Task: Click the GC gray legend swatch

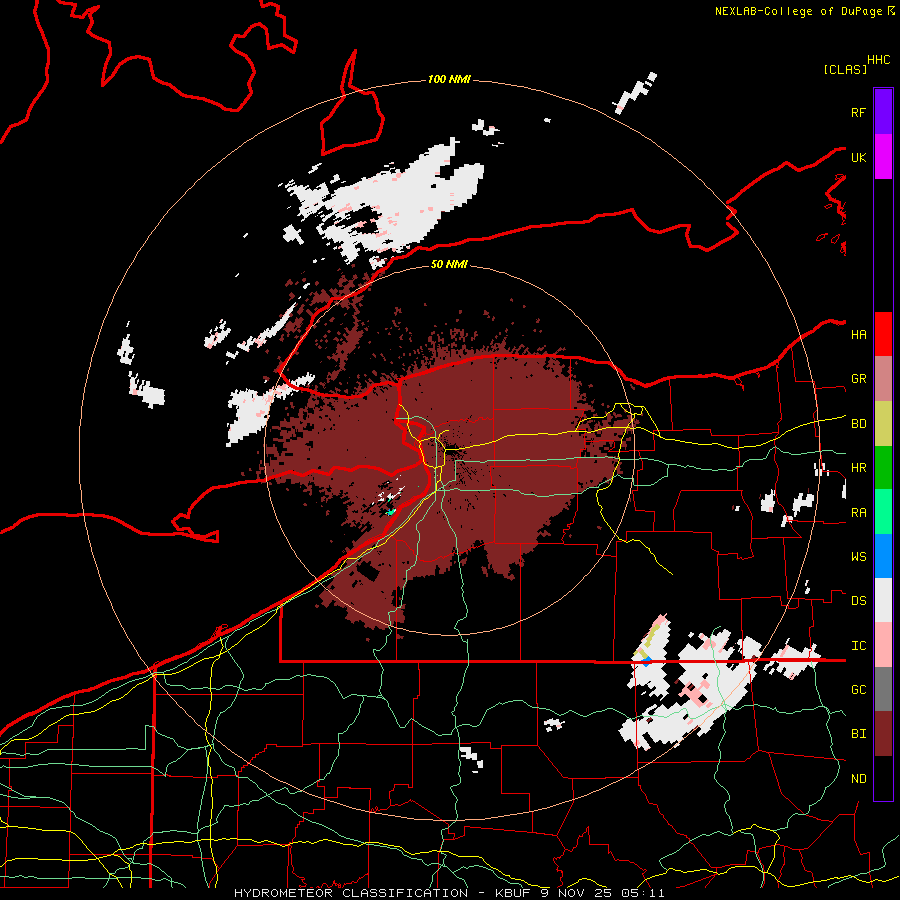Action: pos(883,689)
